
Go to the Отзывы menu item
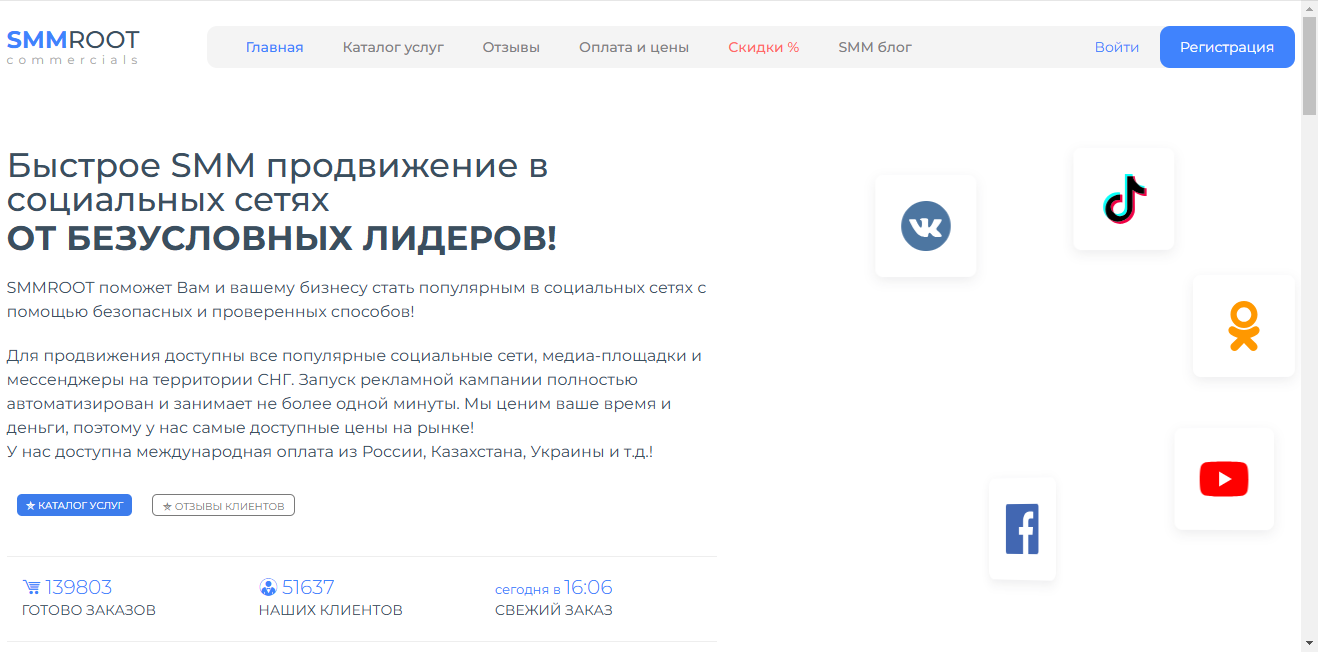(x=511, y=47)
